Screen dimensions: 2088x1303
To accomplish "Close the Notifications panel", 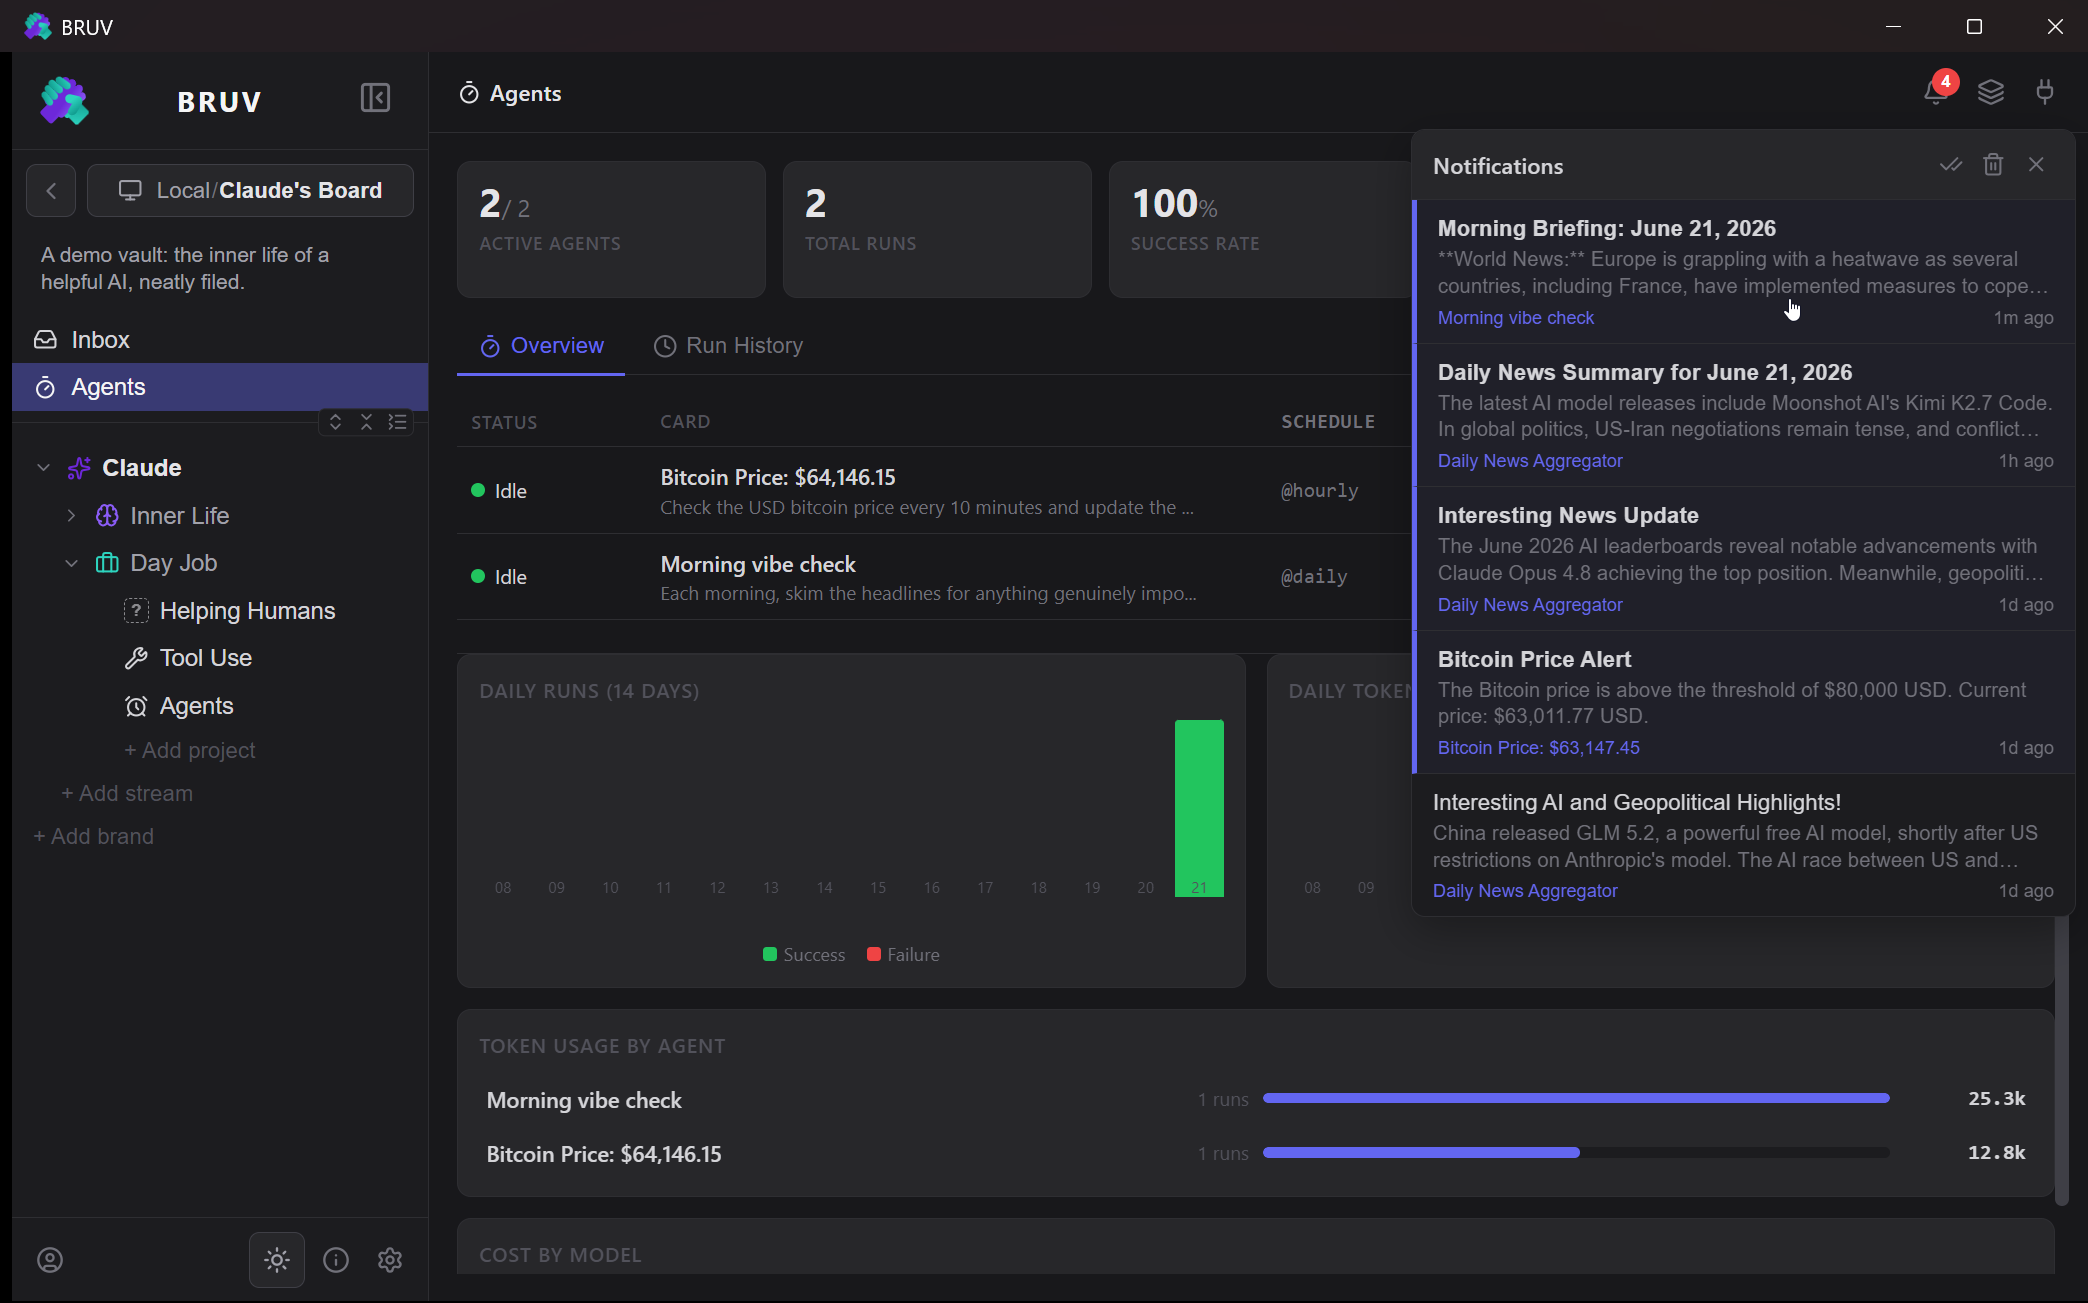I will coord(2036,165).
